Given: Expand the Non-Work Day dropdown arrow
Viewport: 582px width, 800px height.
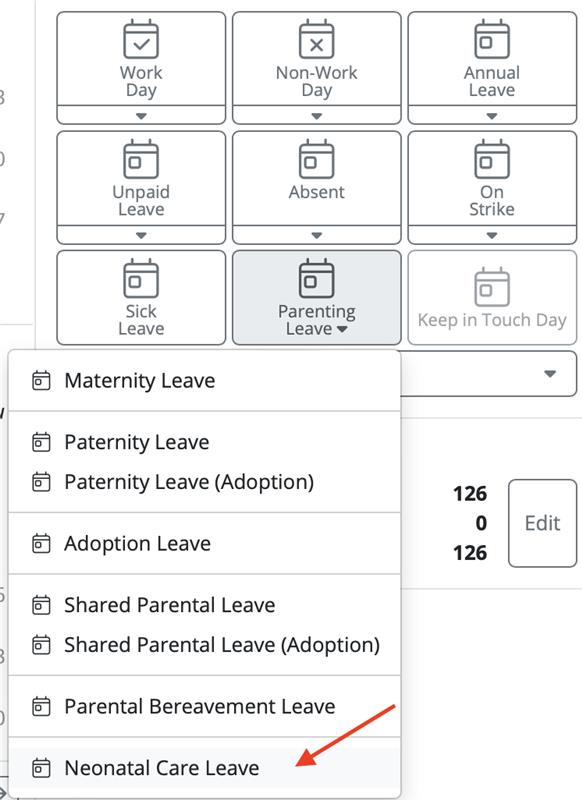Looking at the screenshot, I should pos(317,115).
